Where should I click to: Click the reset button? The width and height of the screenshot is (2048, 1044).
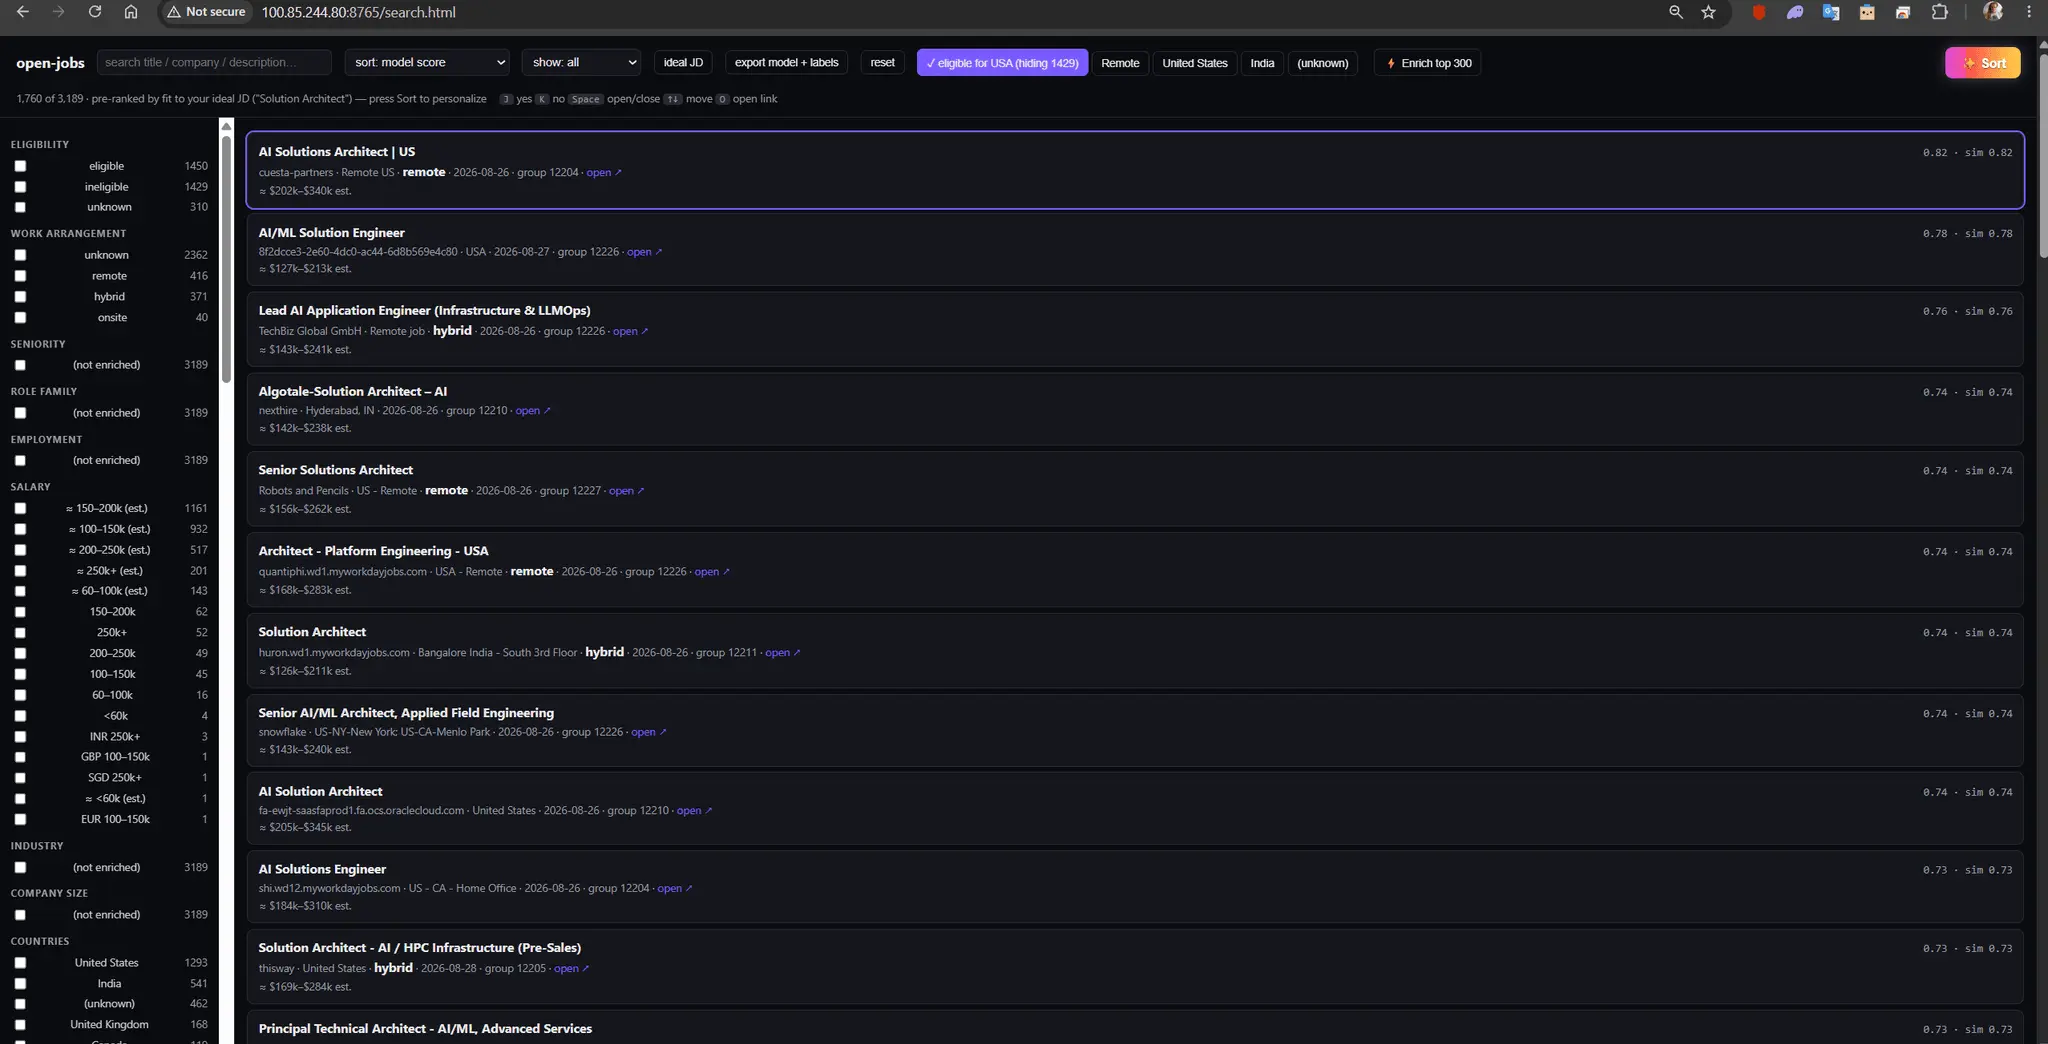[x=882, y=62]
